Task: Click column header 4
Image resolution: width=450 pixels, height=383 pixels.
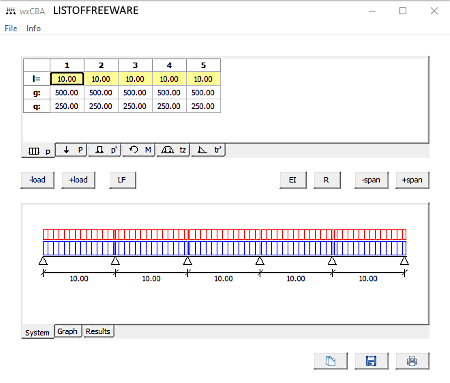Action: point(169,65)
